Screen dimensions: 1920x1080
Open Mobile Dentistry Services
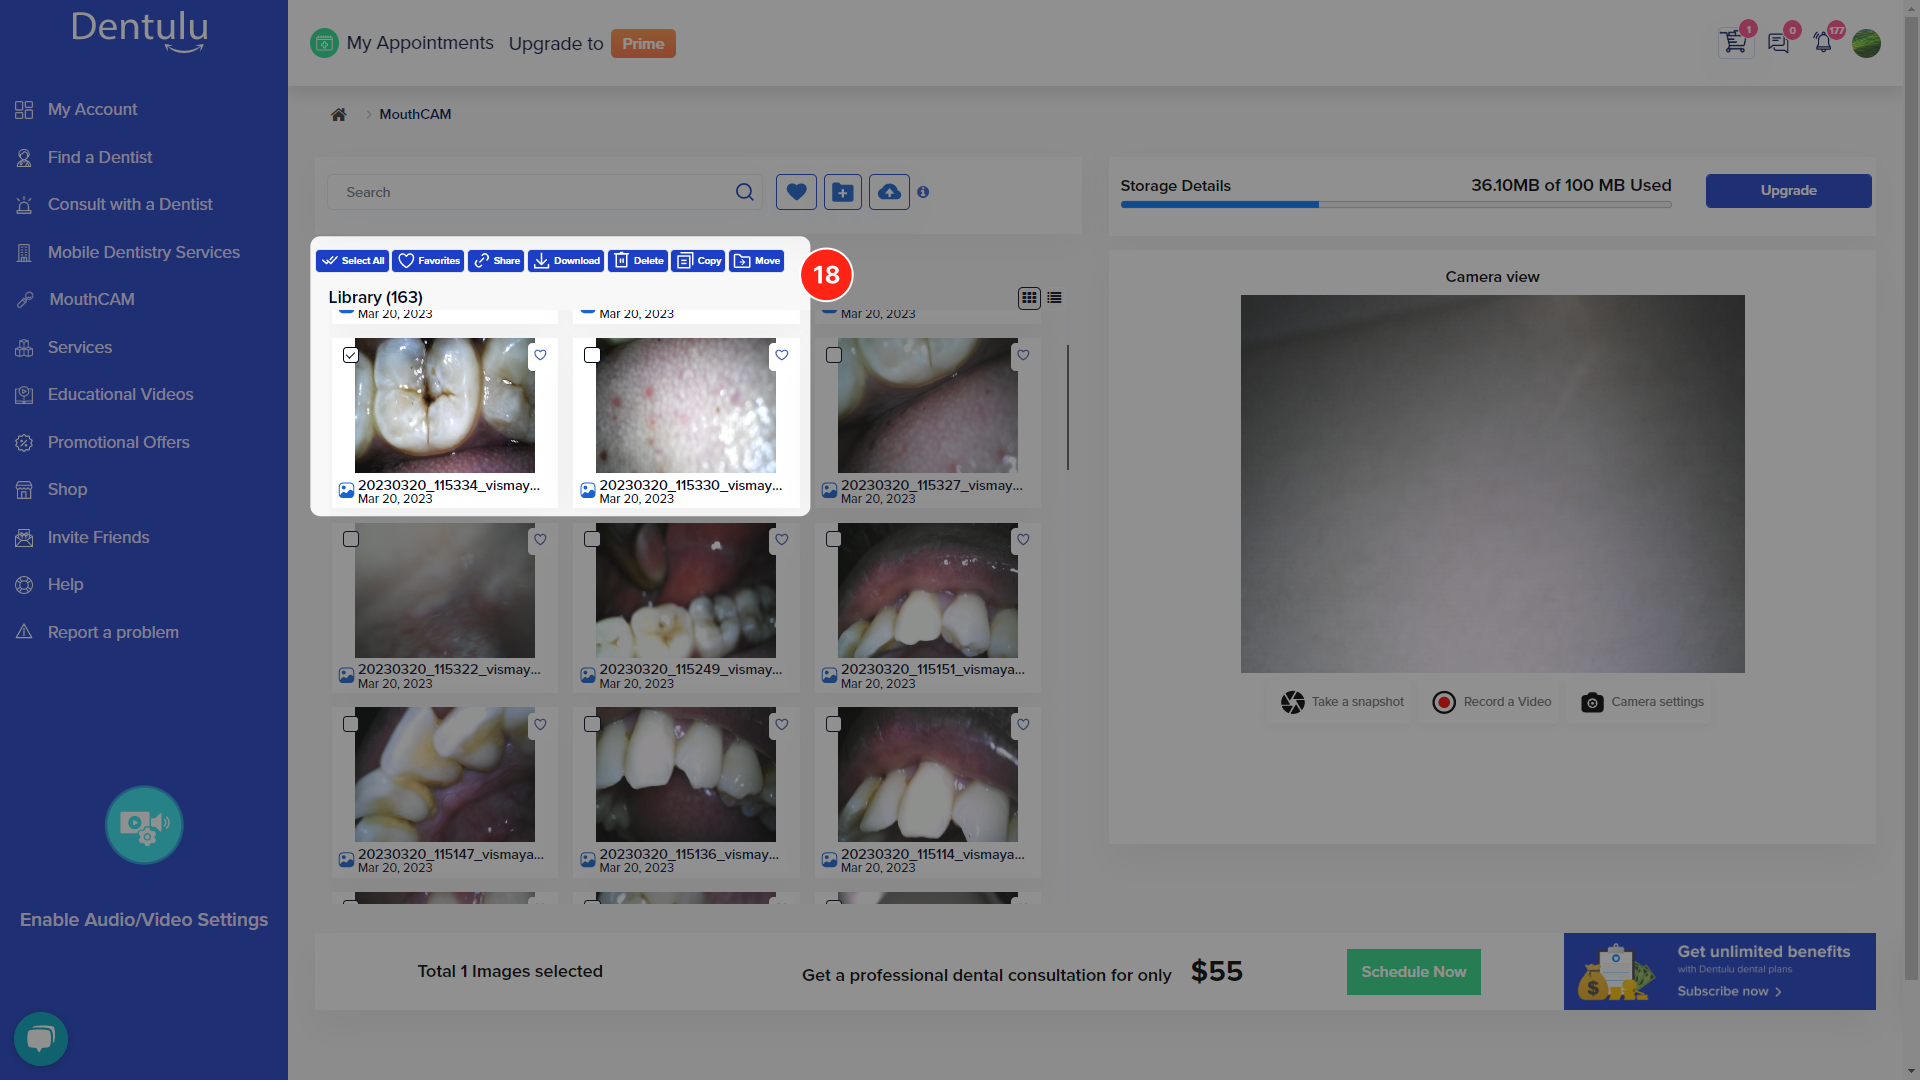coord(143,252)
